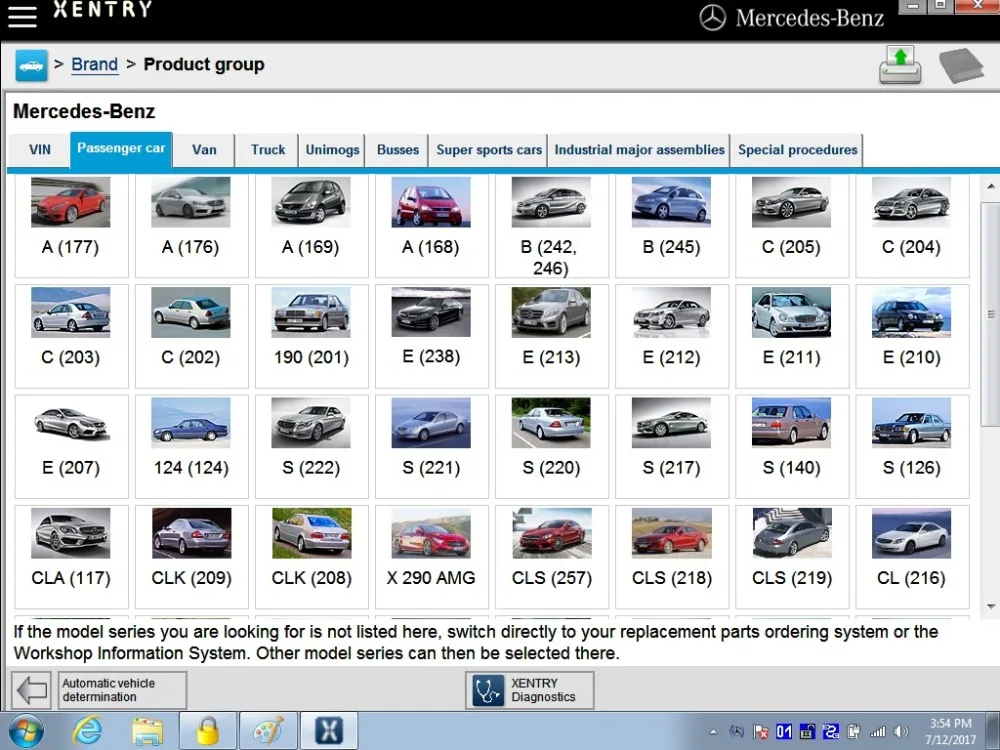The image size is (1000, 750).
Task: Select the A (177) model series
Action: [x=71, y=226]
